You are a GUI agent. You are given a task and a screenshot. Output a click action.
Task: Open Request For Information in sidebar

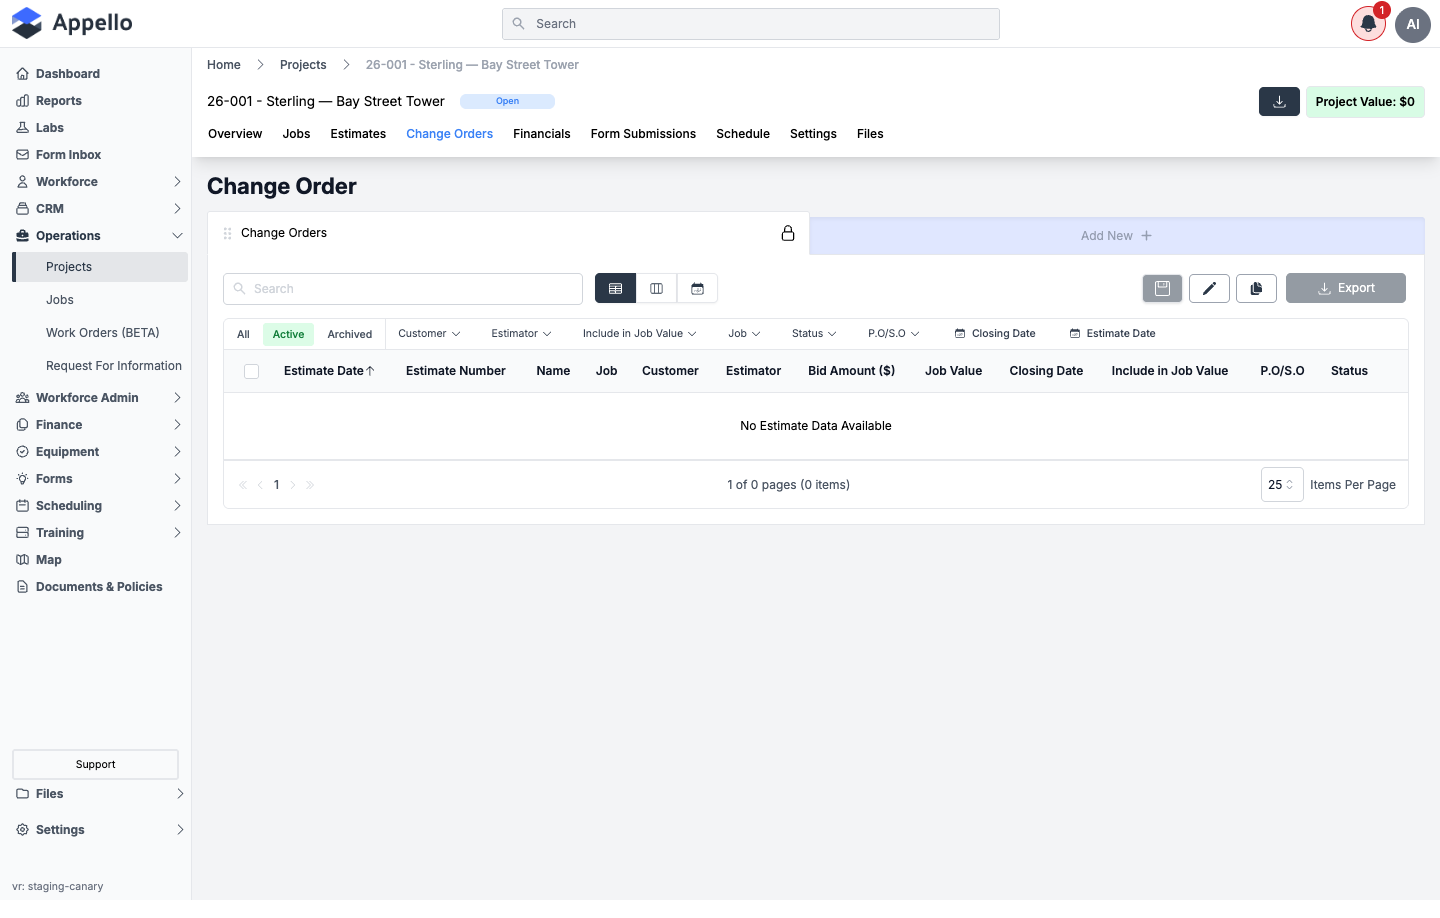point(114,366)
